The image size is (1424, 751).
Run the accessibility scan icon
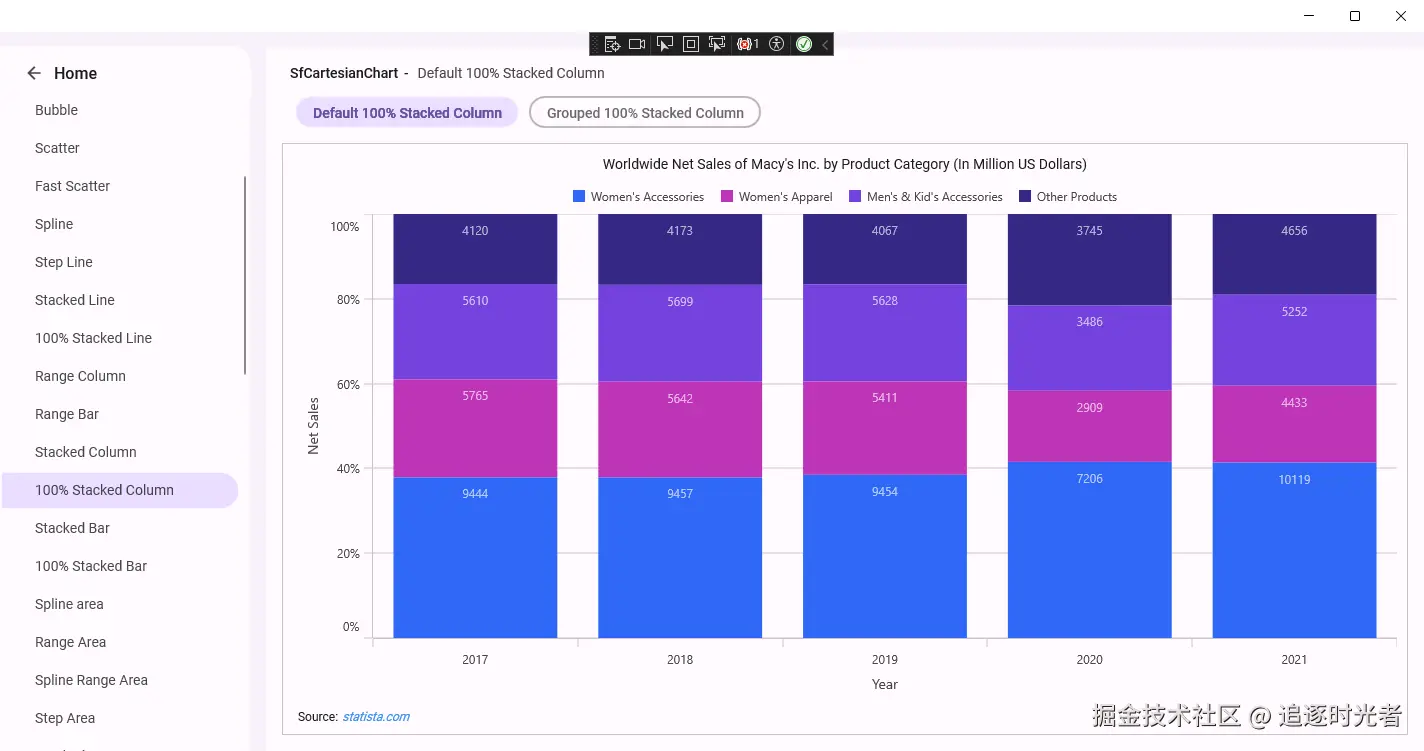[777, 44]
